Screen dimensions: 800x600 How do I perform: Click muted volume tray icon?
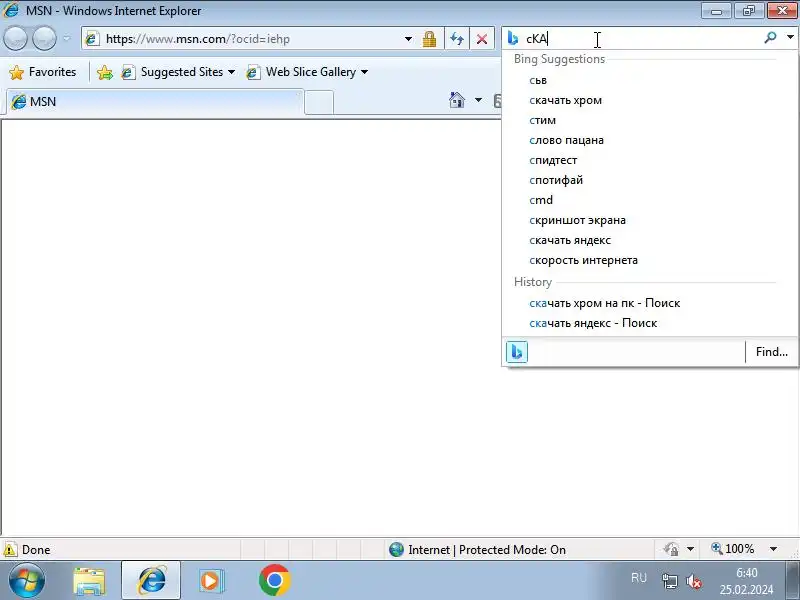(694, 581)
